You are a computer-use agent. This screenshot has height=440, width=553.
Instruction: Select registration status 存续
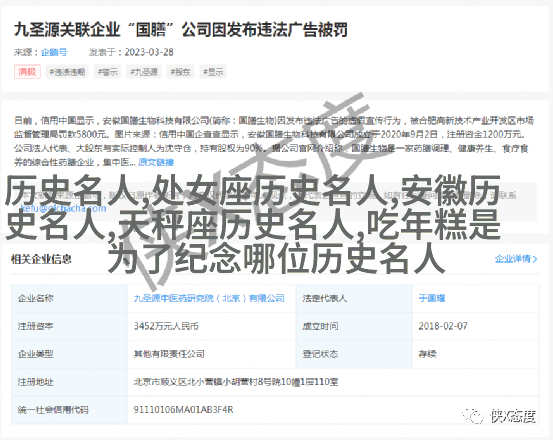click(x=427, y=354)
